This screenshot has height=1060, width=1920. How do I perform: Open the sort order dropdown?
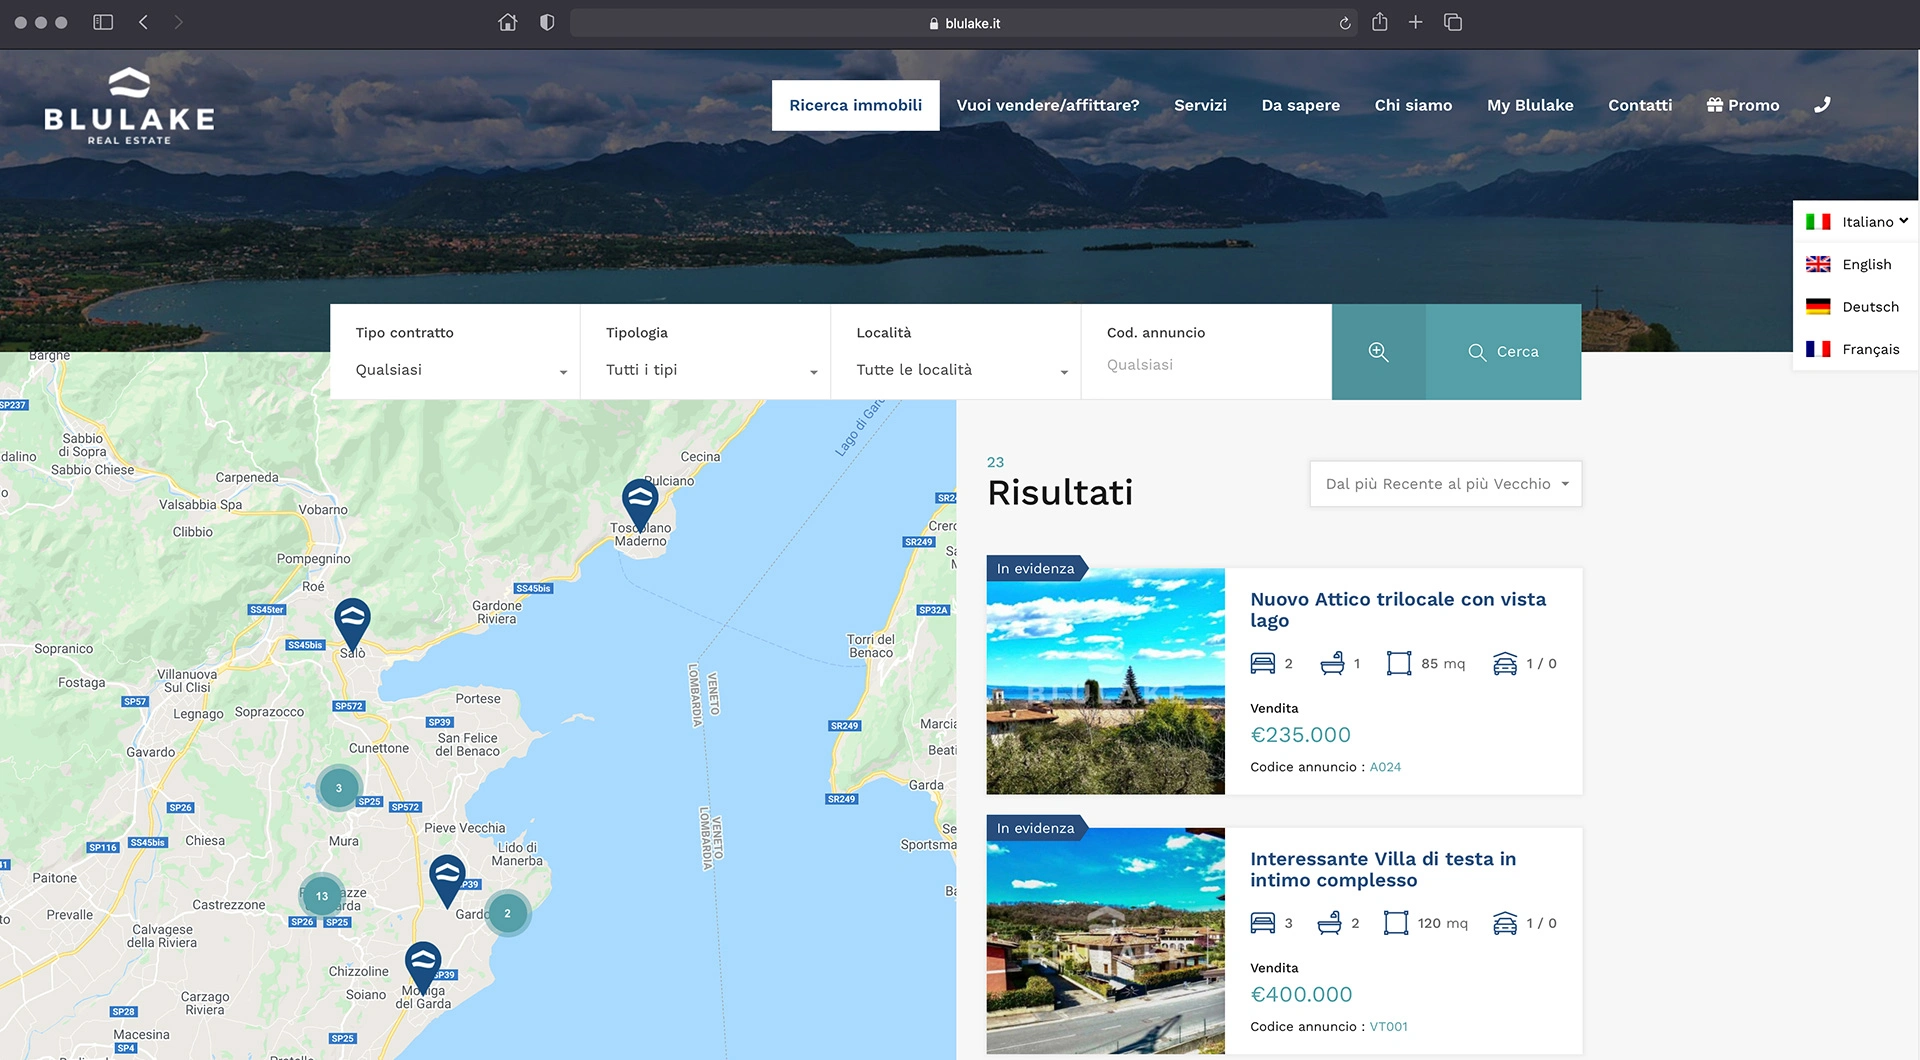tap(1446, 484)
